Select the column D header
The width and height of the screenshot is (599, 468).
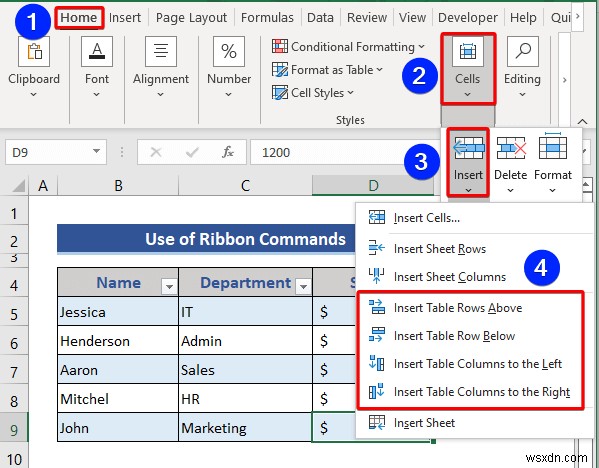(373, 186)
